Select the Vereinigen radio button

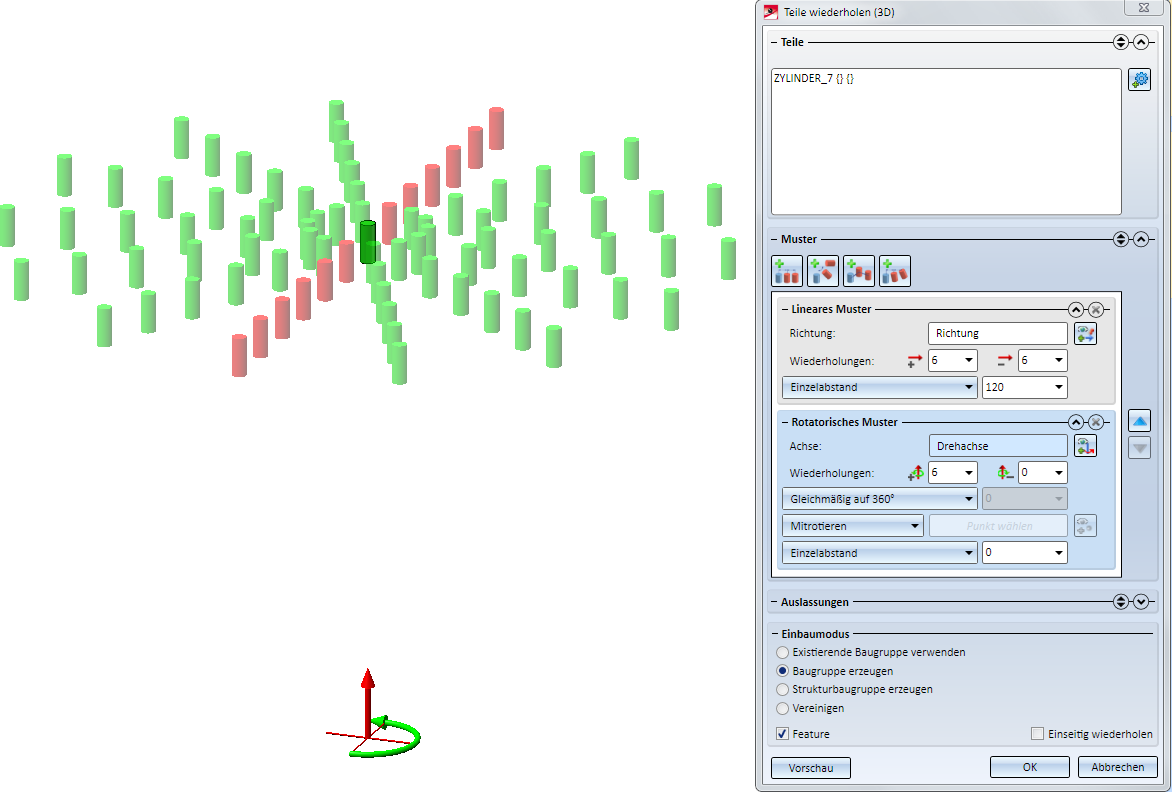pyautogui.click(x=783, y=708)
